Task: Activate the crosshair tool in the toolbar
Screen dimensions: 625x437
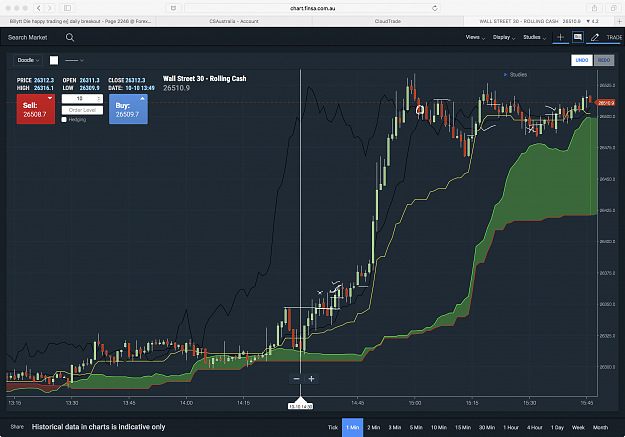Action: click(560, 37)
